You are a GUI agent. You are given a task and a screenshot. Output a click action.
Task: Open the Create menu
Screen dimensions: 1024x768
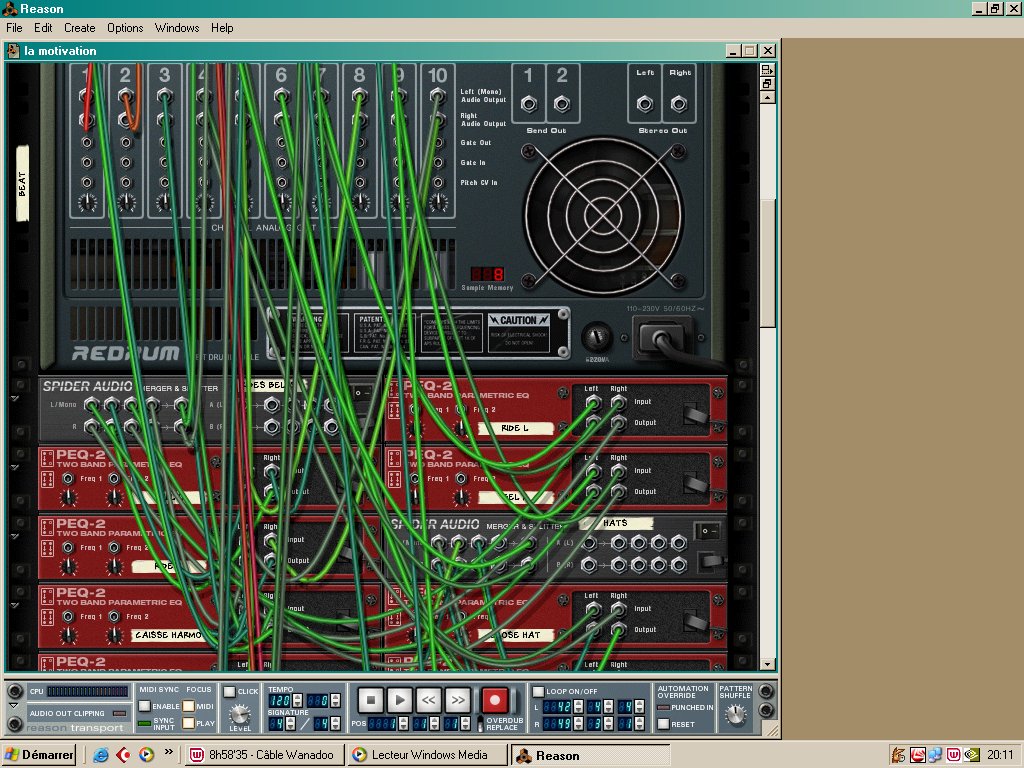[80, 28]
